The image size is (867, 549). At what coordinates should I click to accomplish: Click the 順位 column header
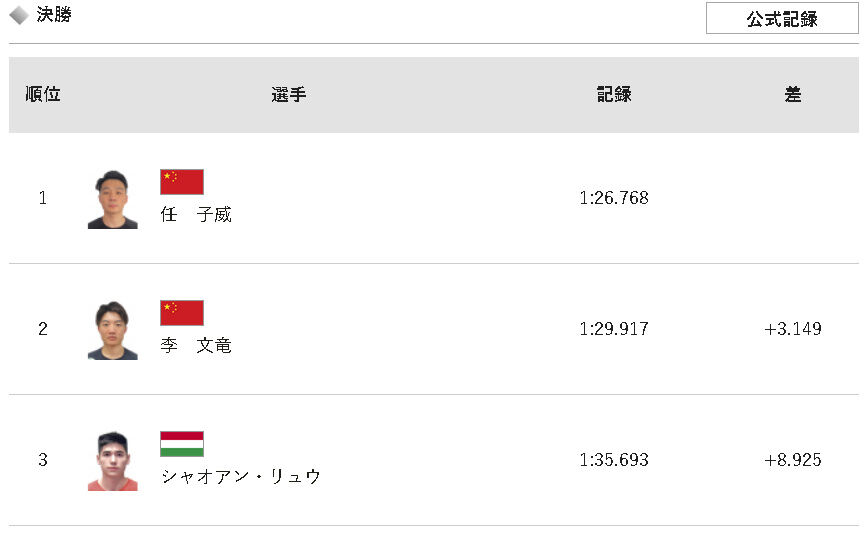pyautogui.click(x=43, y=95)
